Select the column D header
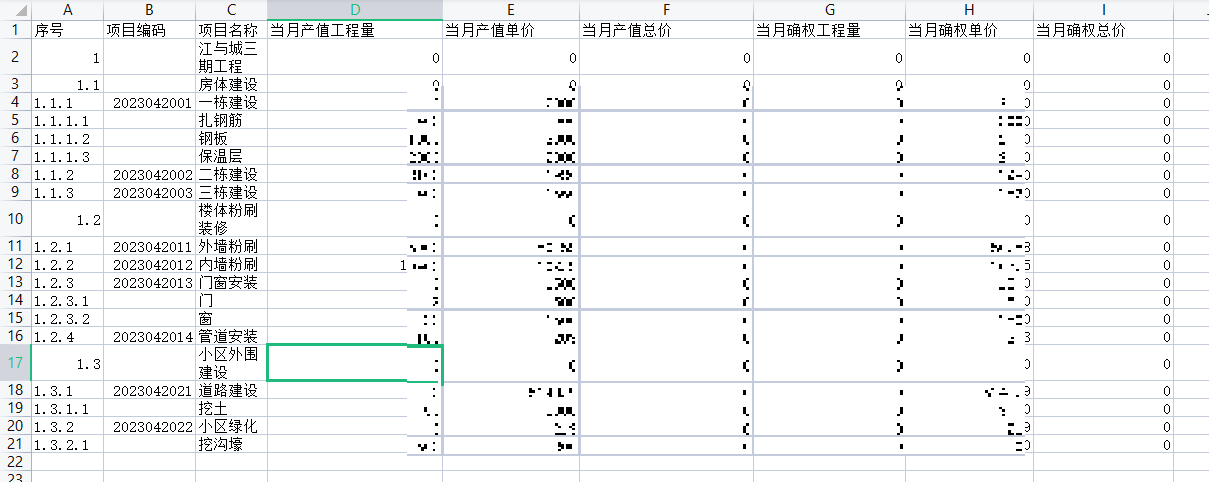1209x482 pixels. (x=355, y=9)
